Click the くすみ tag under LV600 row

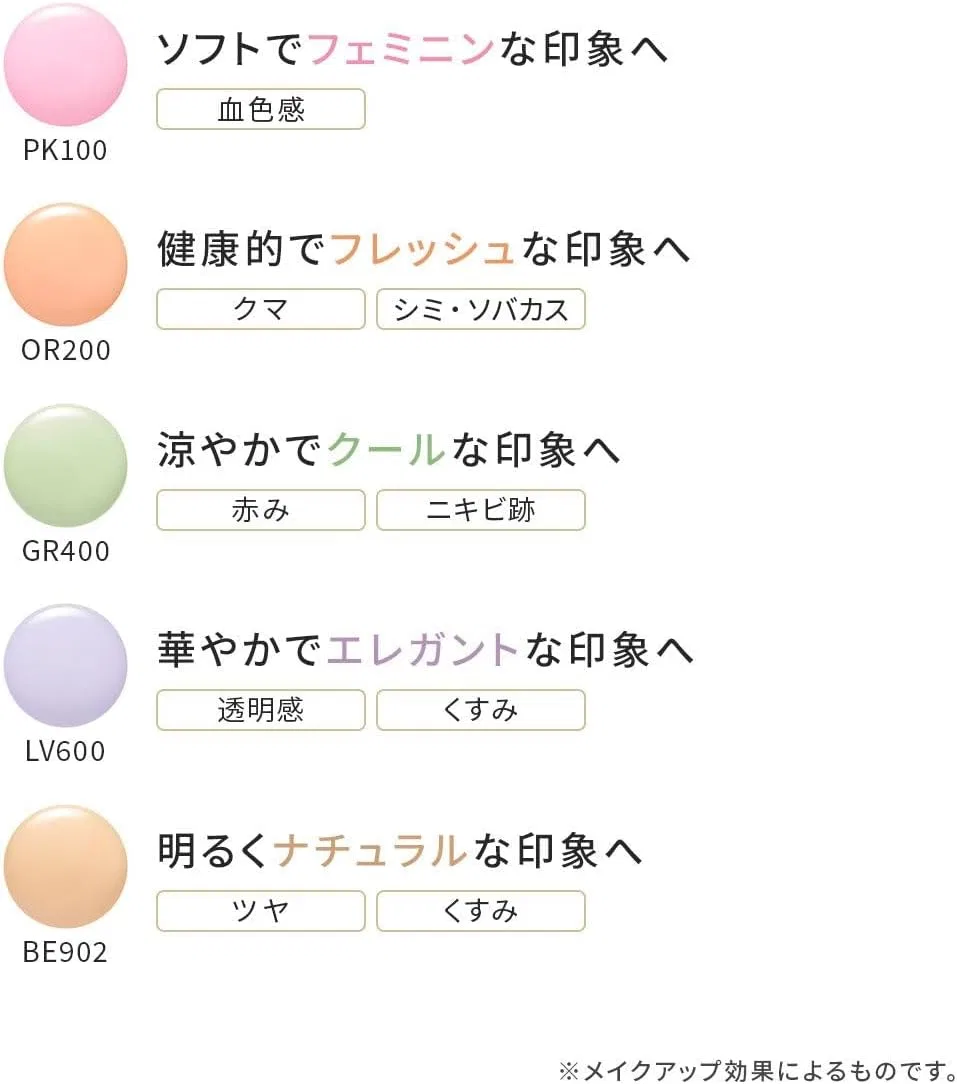coord(481,710)
